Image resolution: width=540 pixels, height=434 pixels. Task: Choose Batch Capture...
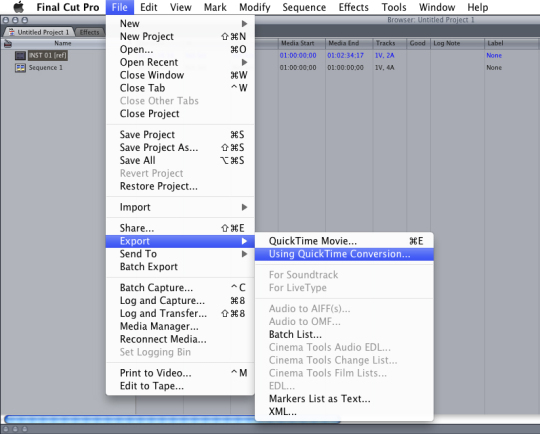[x=180, y=288]
